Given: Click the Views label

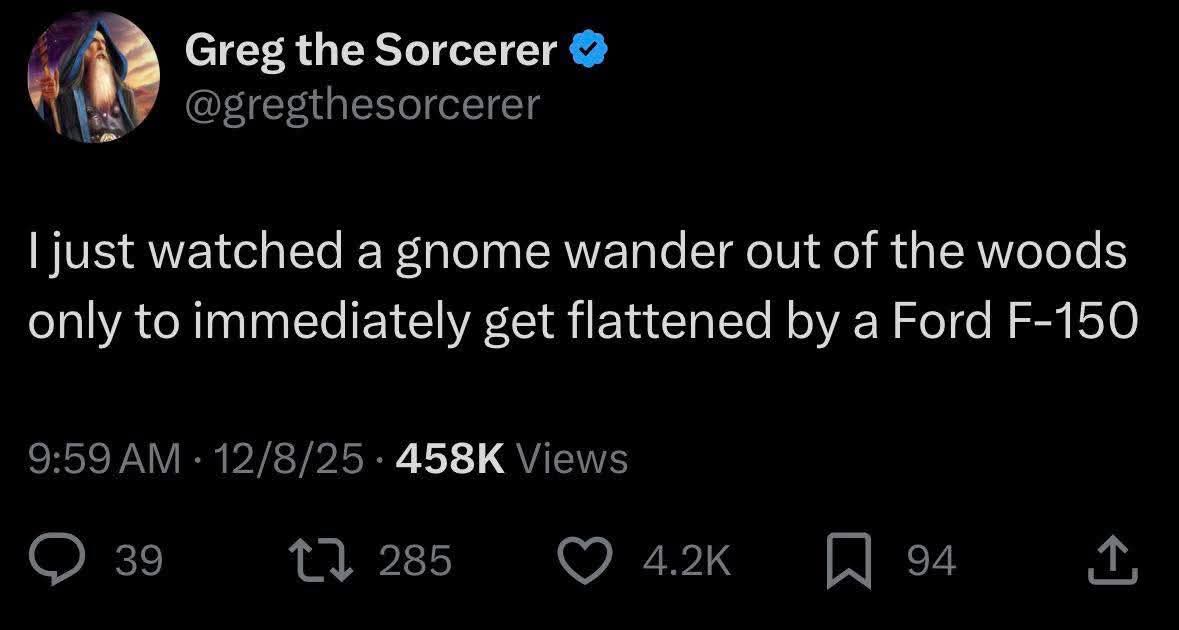Looking at the screenshot, I should coord(577,459).
